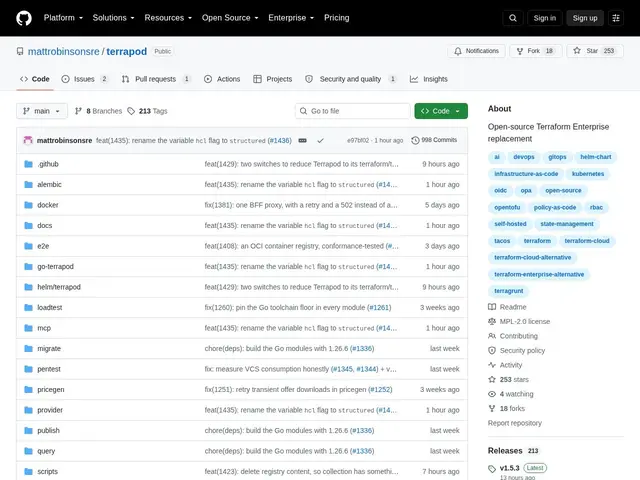Click the Notifications bell button
This screenshot has height=480, width=640.
[476, 51]
